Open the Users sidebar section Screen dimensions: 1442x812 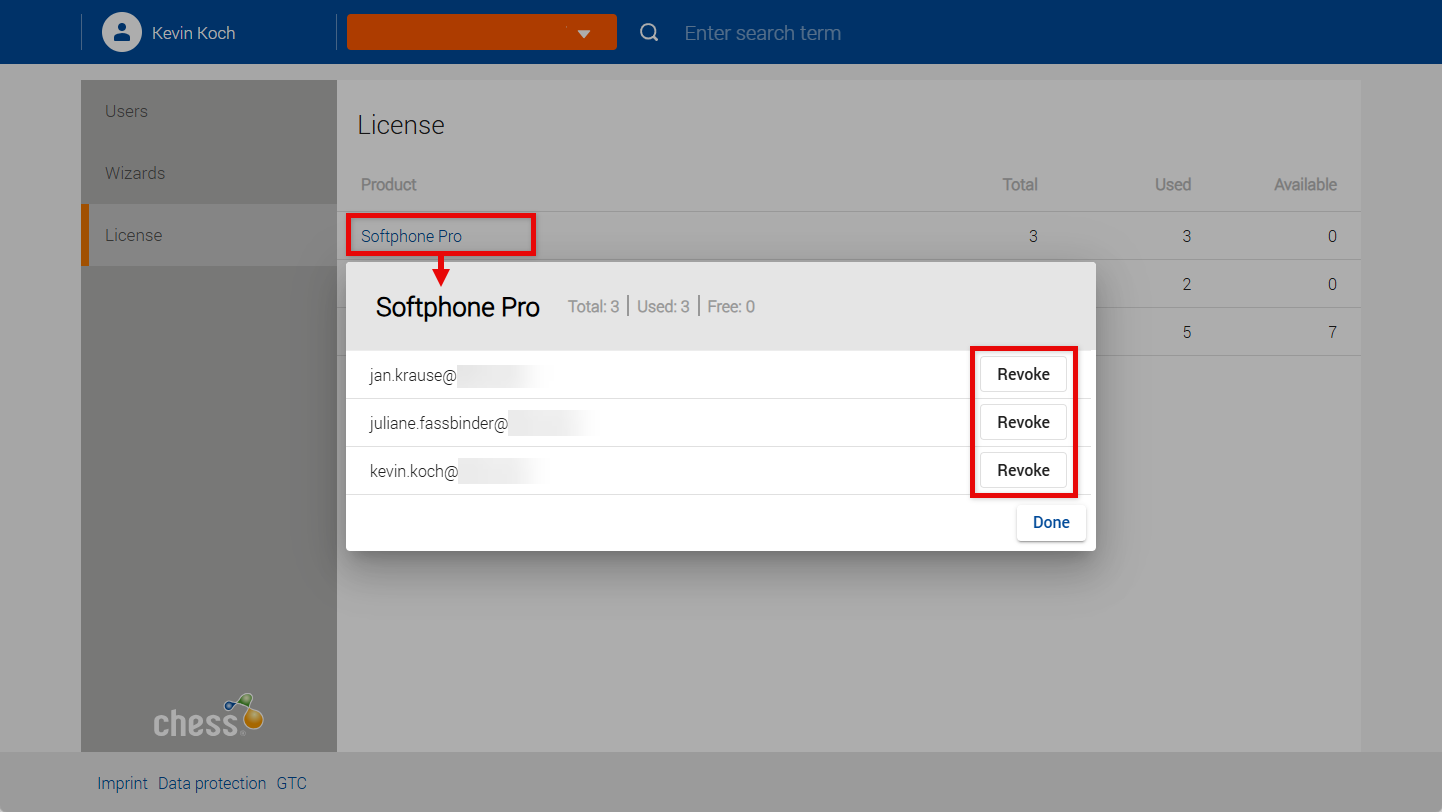coord(126,111)
